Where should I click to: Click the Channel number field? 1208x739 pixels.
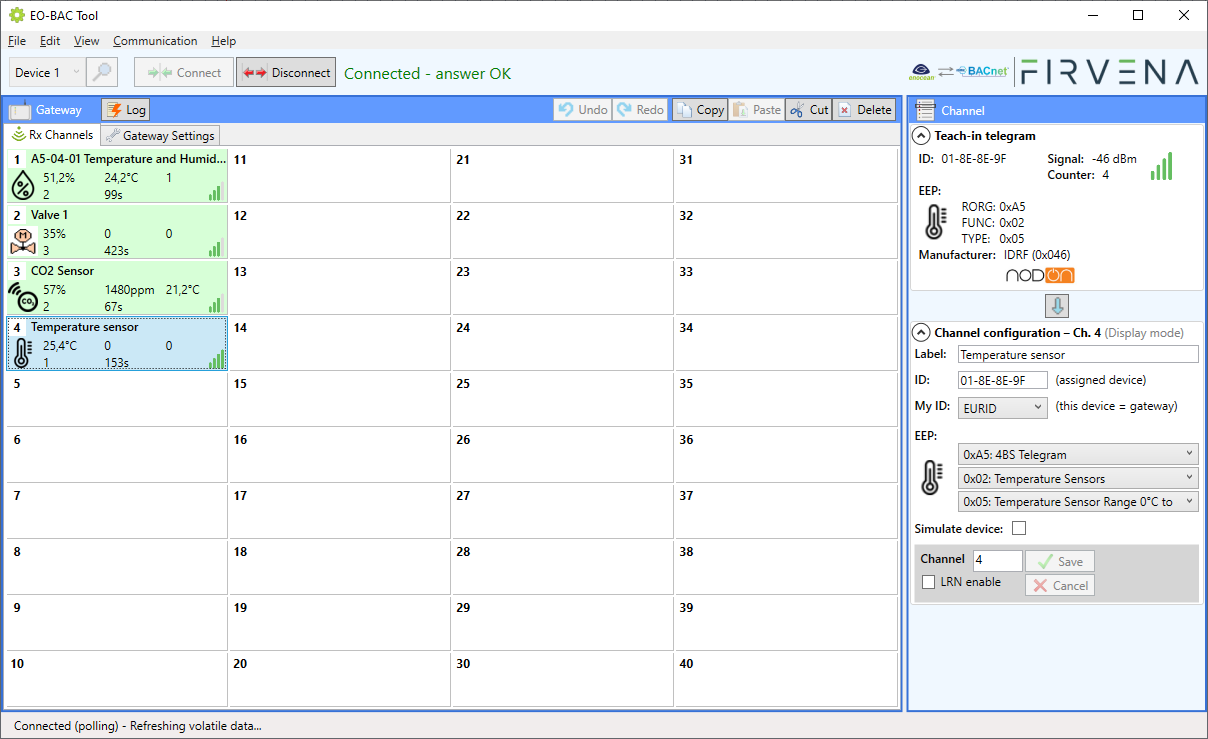pyautogui.click(x=998, y=561)
